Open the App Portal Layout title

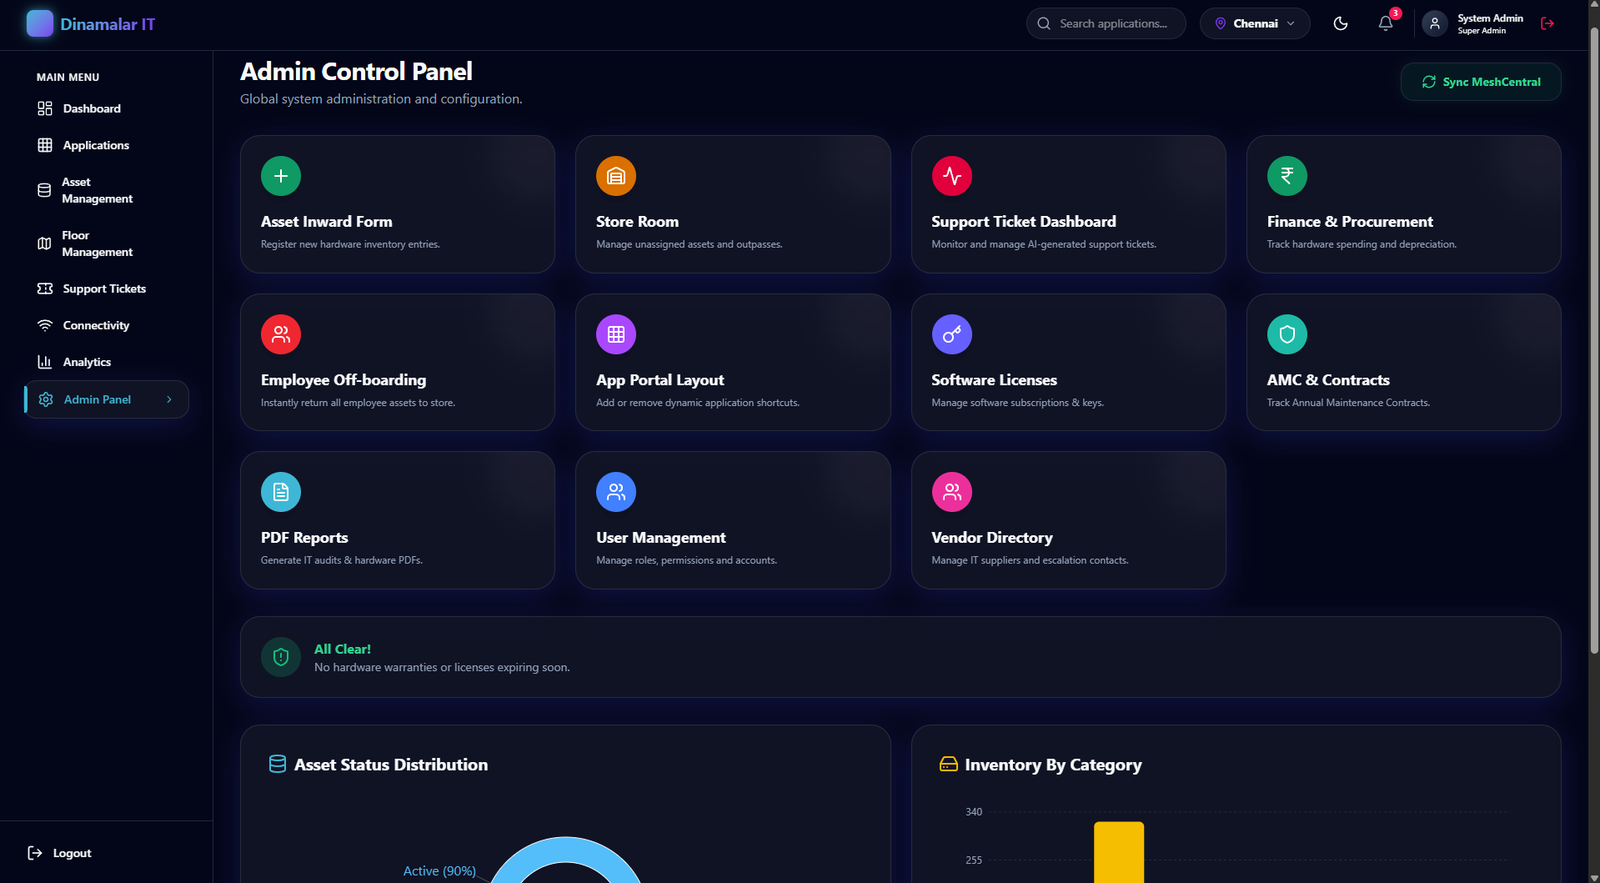coord(660,380)
